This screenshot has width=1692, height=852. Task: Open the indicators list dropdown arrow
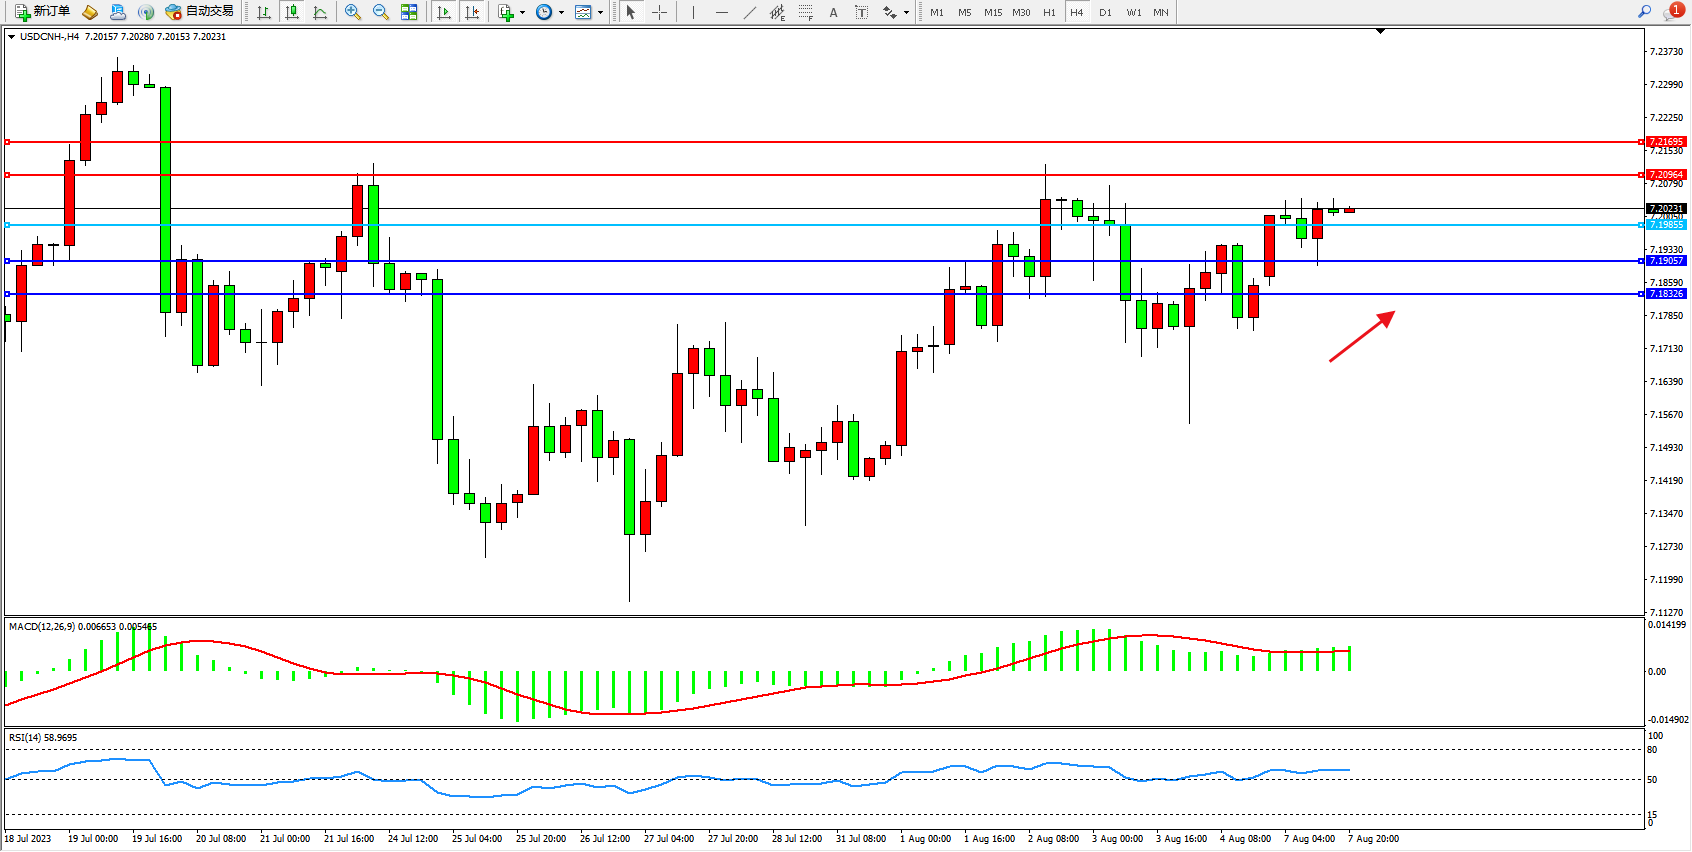coord(522,13)
